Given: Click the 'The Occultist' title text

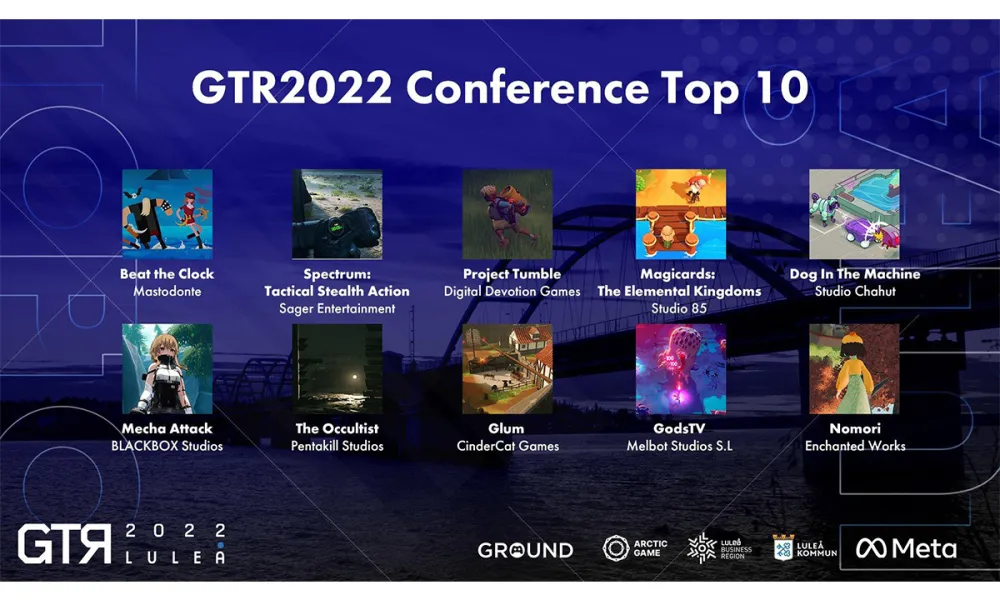Looking at the screenshot, I should click(337, 428).
